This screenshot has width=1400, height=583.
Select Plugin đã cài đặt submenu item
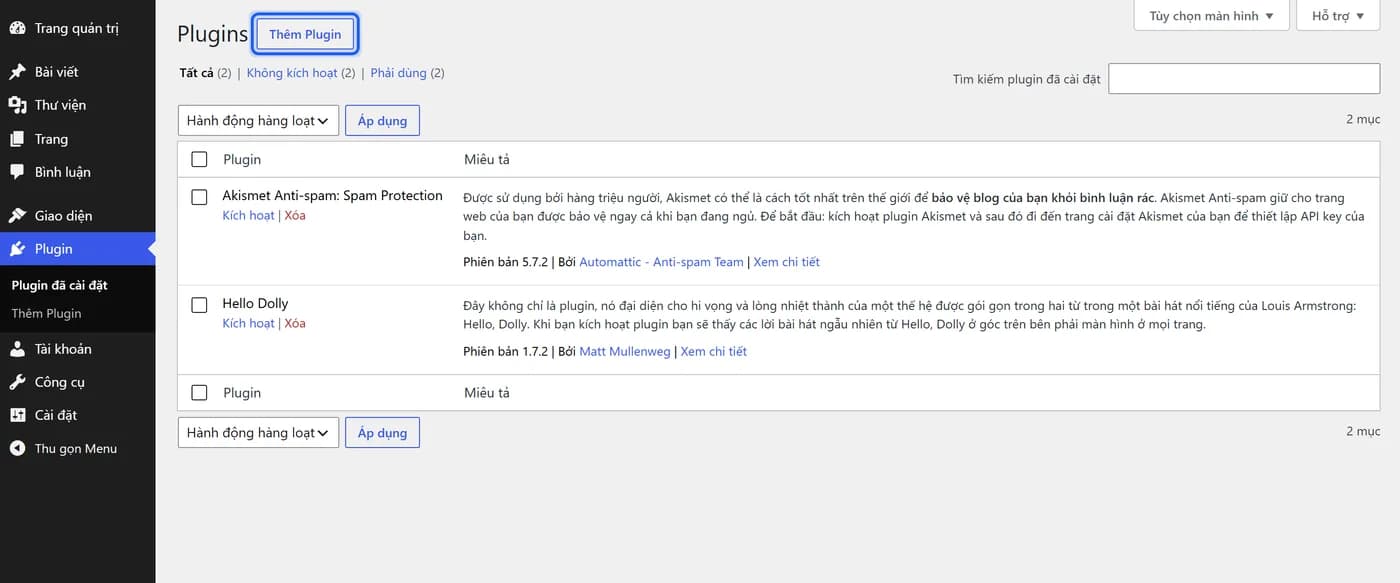(59, 285)
